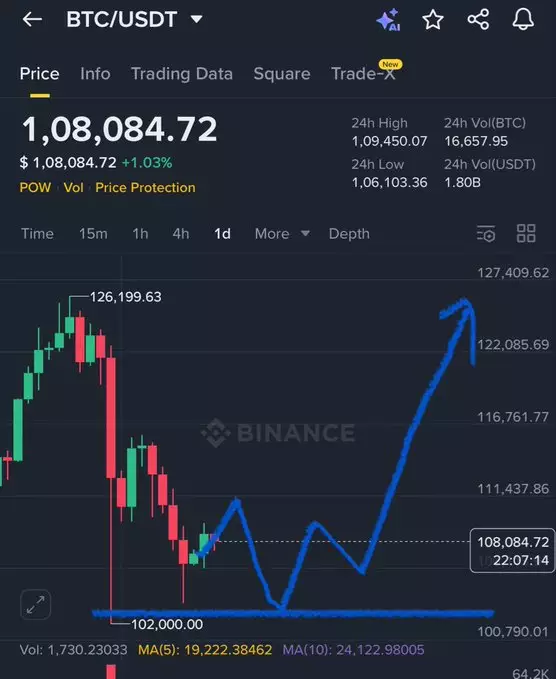Show the Depth chart view

pos(349,234)
